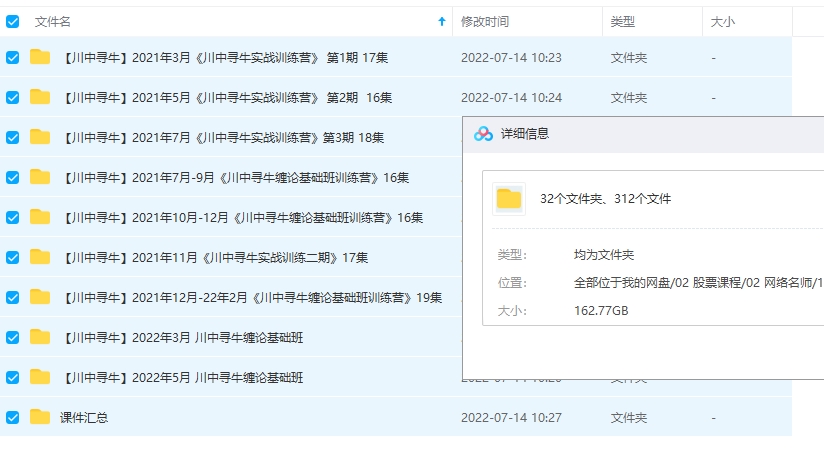Click 详细信息 dialog title

(x=524, y=134)
